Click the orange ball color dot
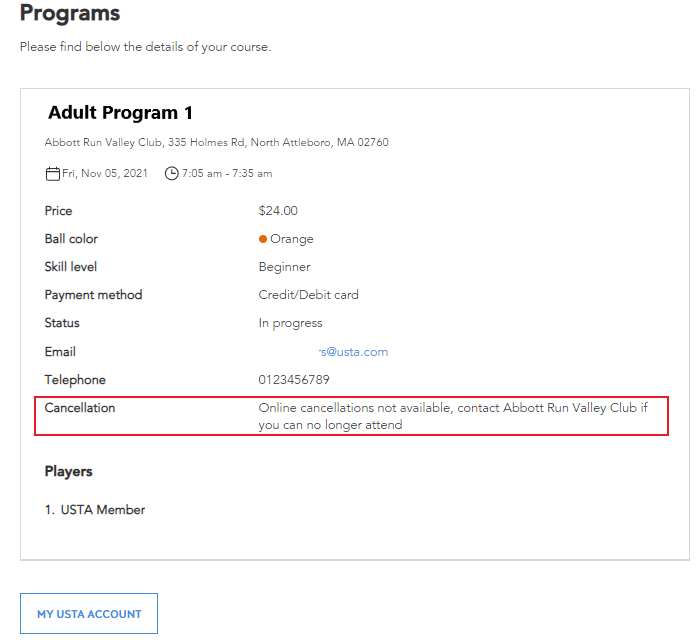 pyautogui.click(x=263, y=239)
